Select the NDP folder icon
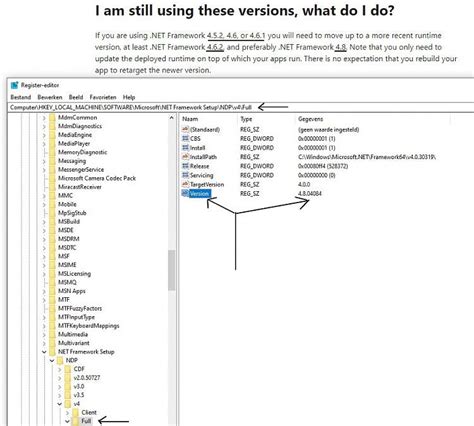This screenshot has height=426, width=474. click(x=60, y=360)
